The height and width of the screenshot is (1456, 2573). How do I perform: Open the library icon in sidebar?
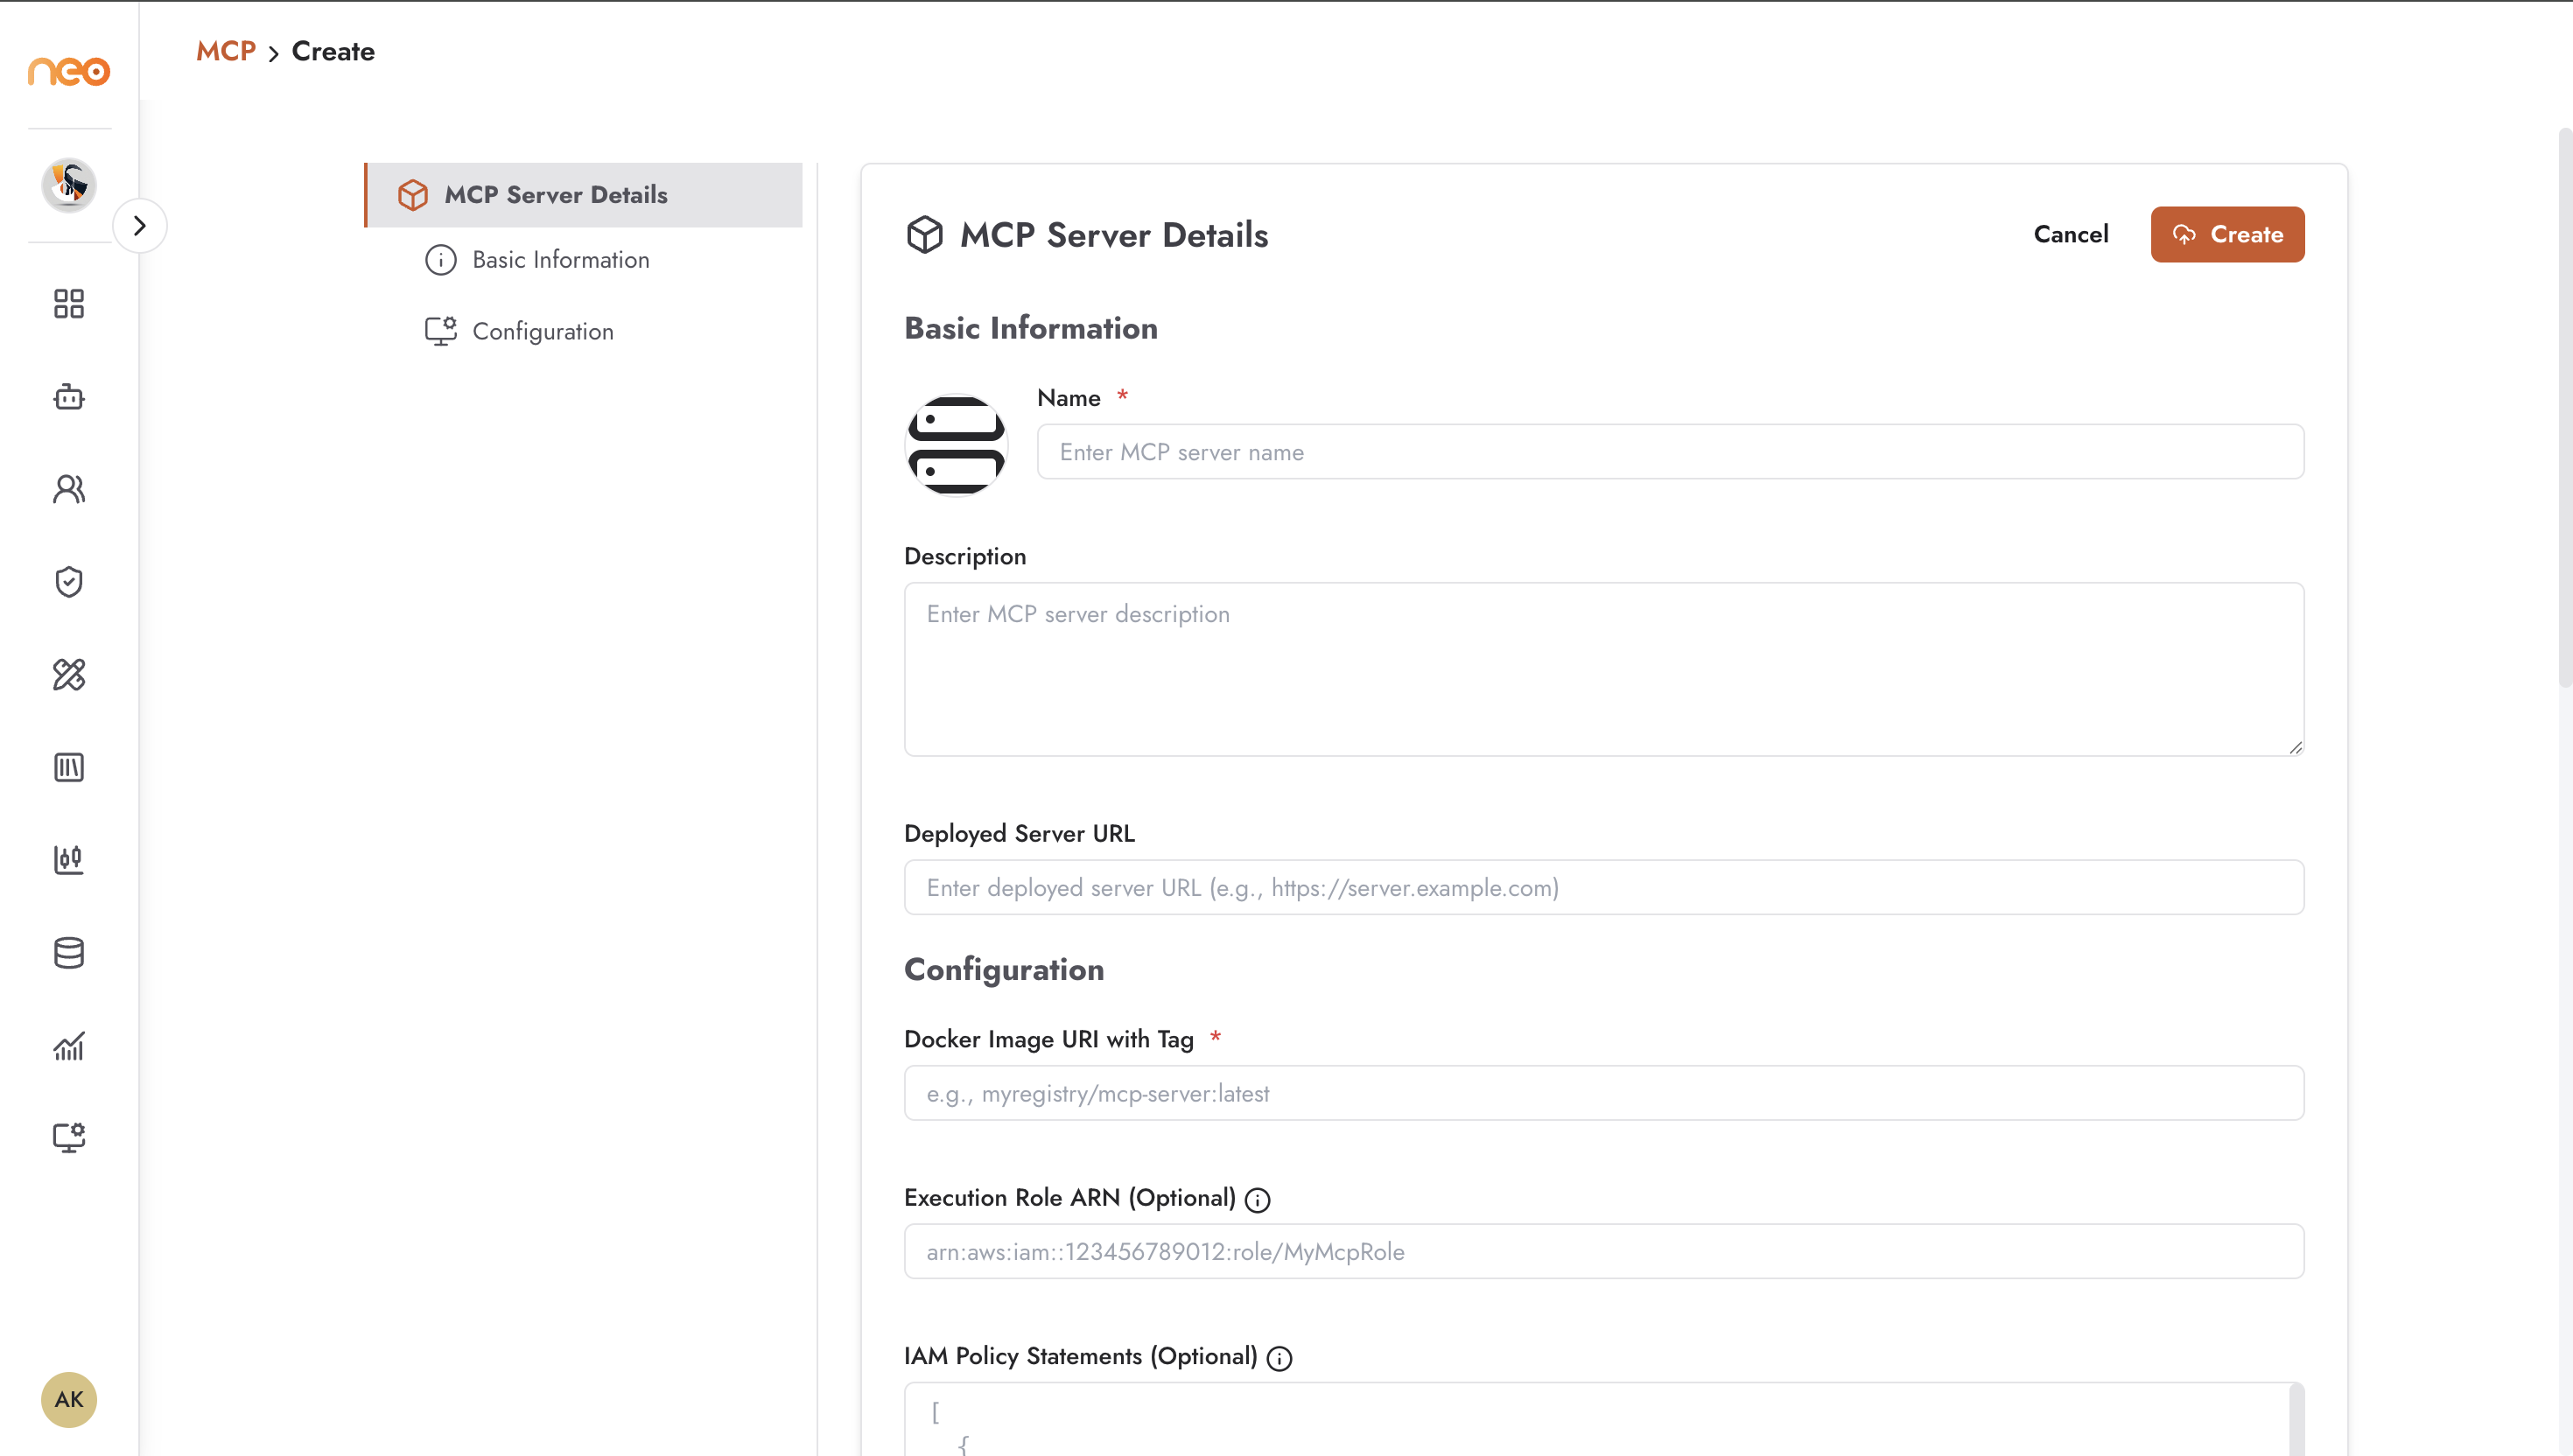click(69, 767)
